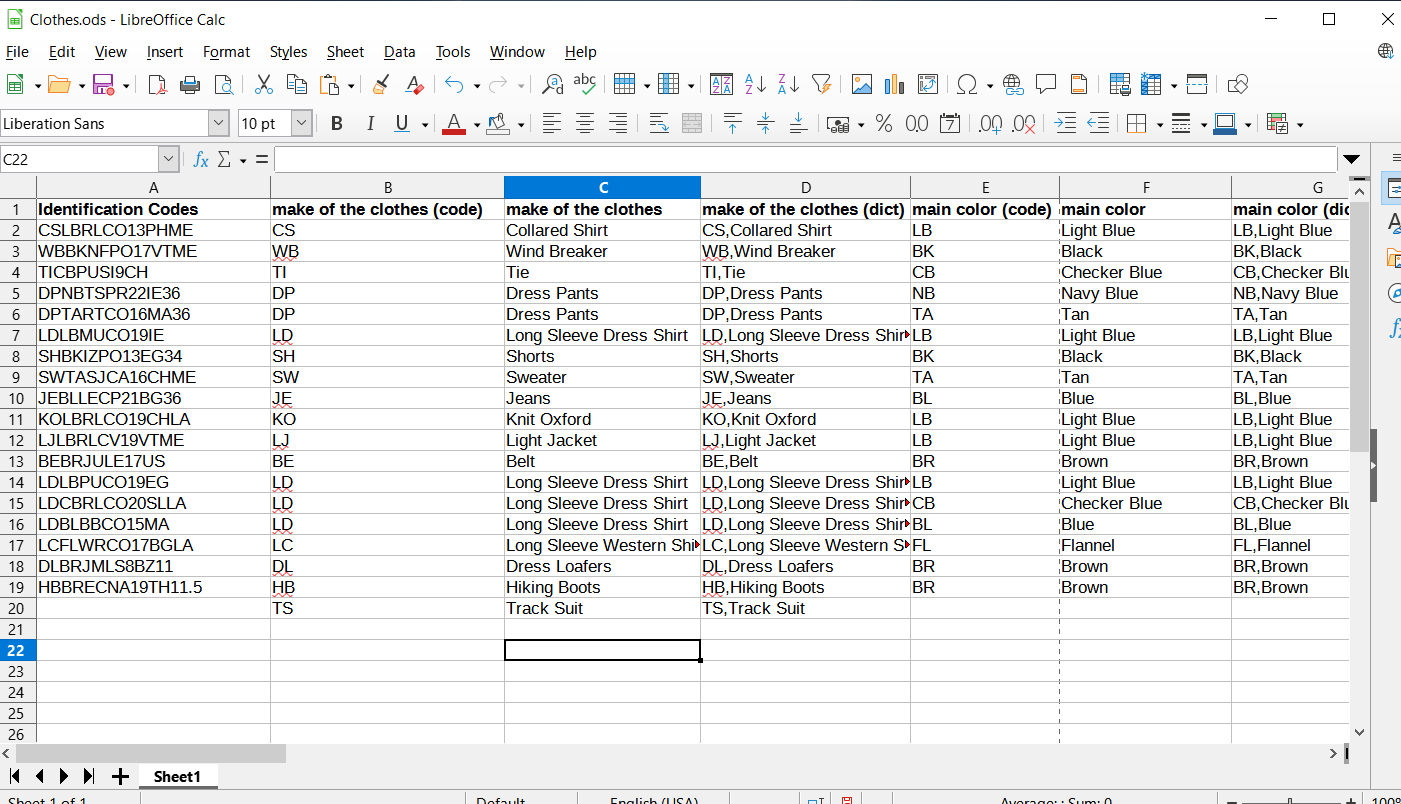Screen dimensions: 1401x804
Task: Toggle split window
Action: [x=1197, y=85]
